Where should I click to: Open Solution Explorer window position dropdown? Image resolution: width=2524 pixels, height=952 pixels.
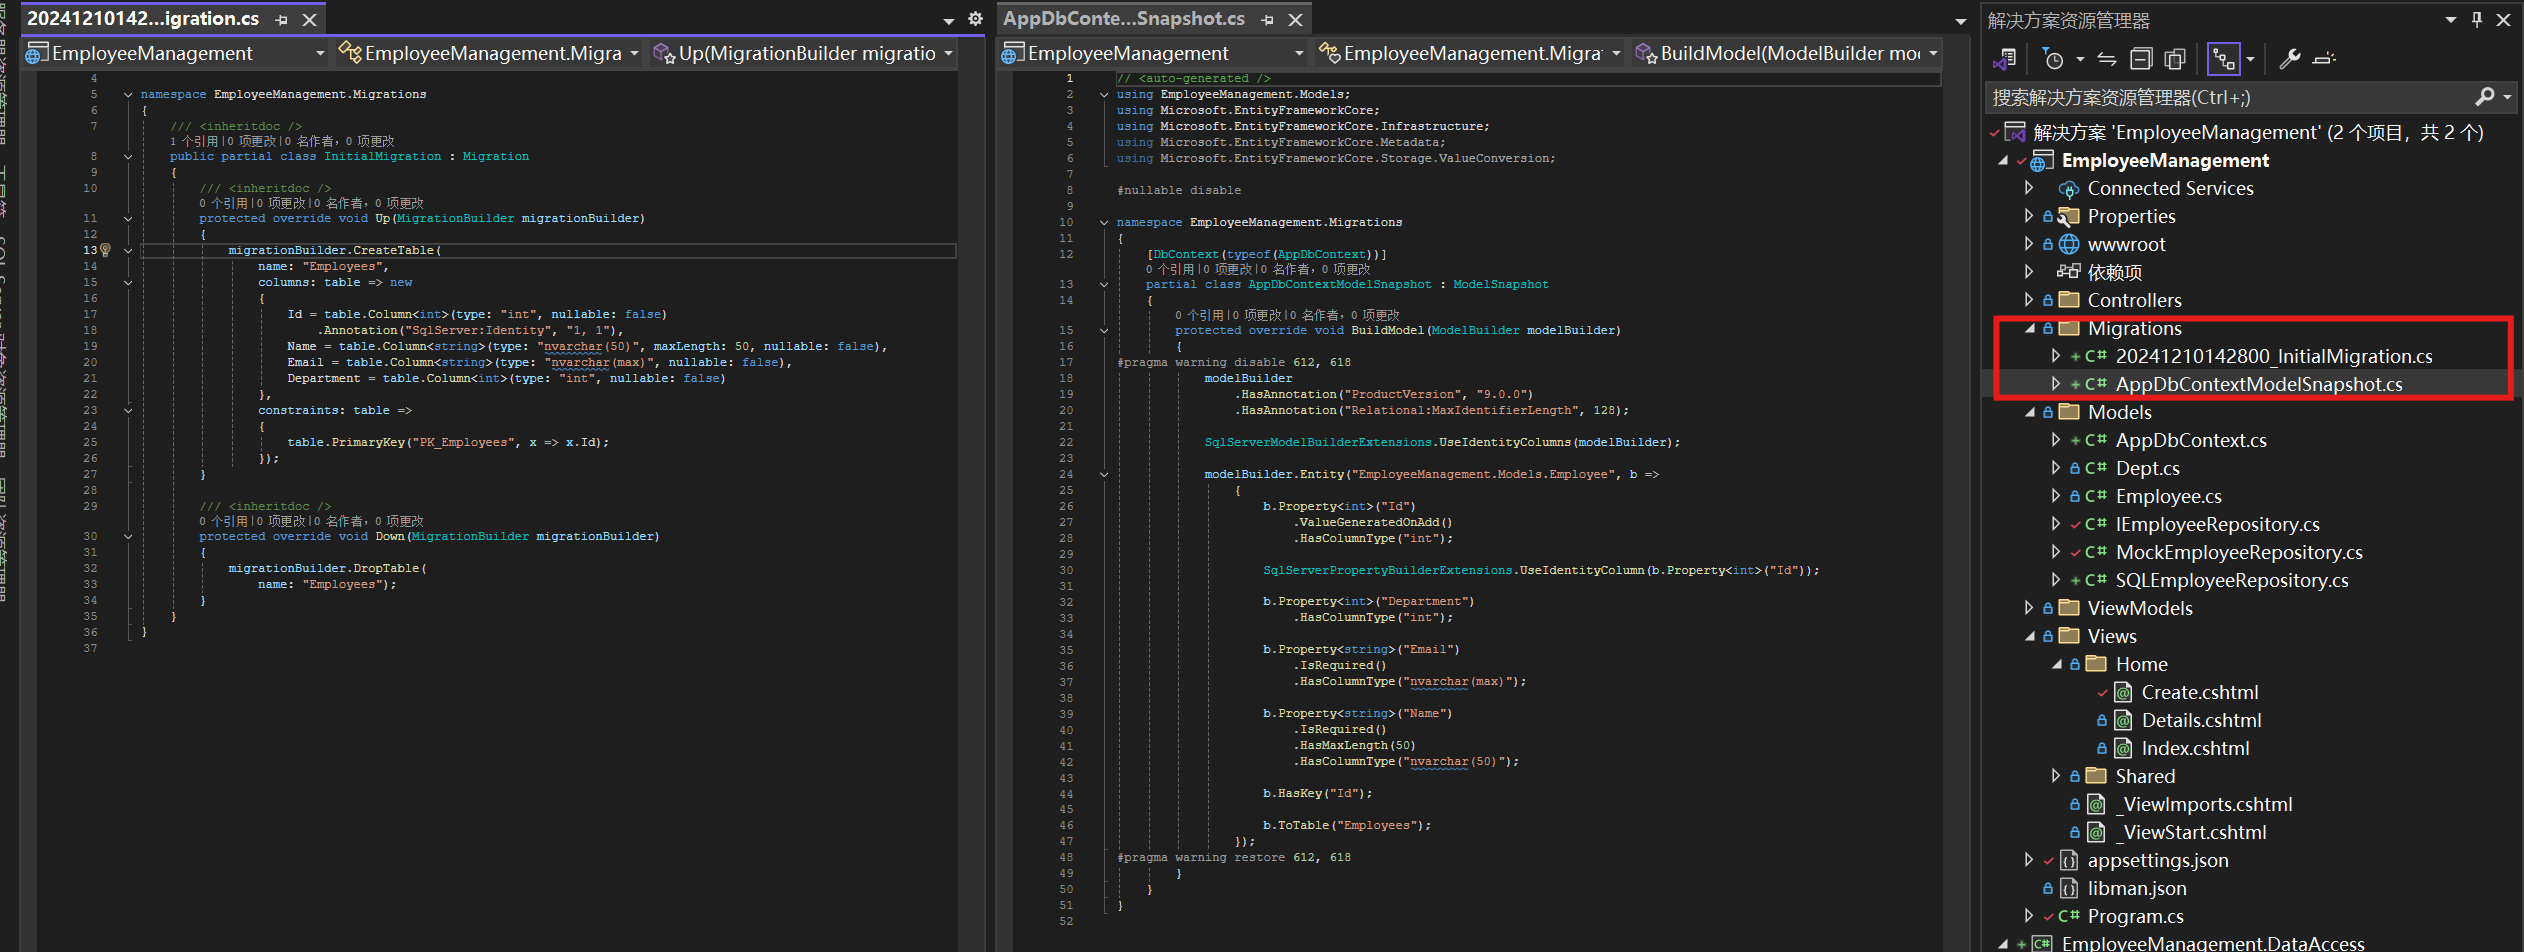pyautogui.click(x=2450, y=19)
